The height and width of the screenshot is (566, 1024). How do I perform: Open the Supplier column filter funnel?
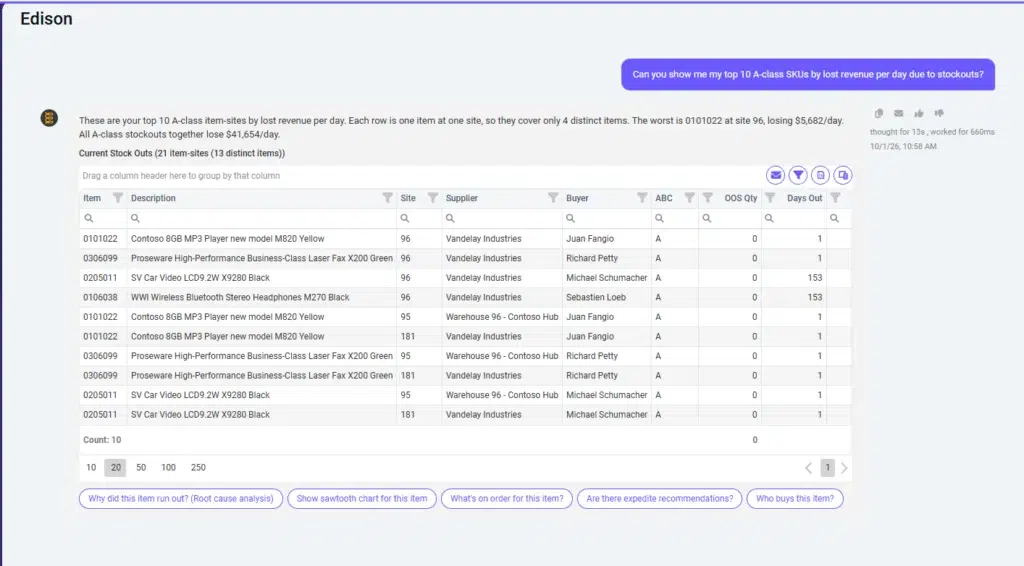pyautogui.click(x=553, y=198)
